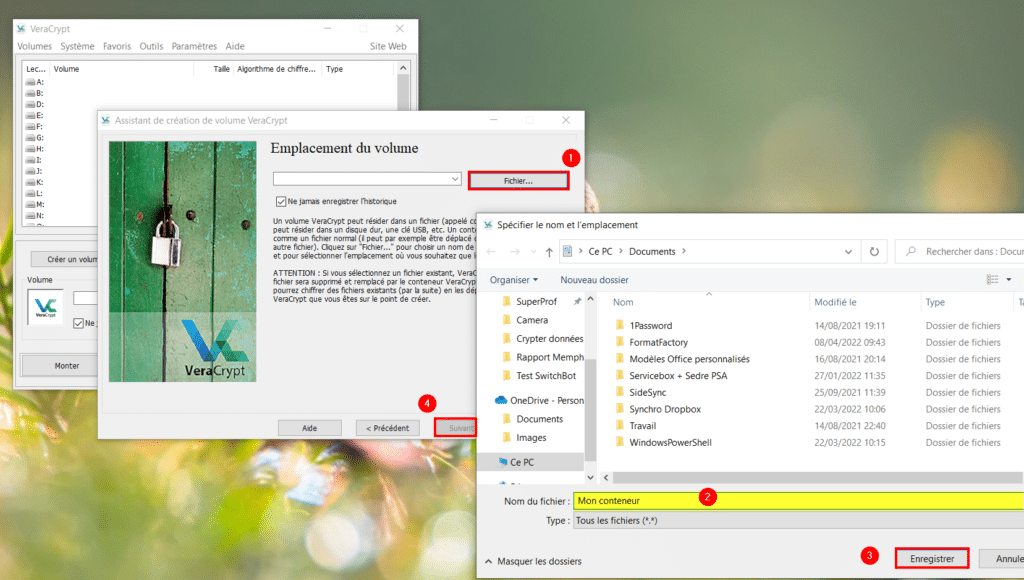Sort the file list by the Nom column header
This screenshot has width=1024, height=580.
tap(623, 302)
